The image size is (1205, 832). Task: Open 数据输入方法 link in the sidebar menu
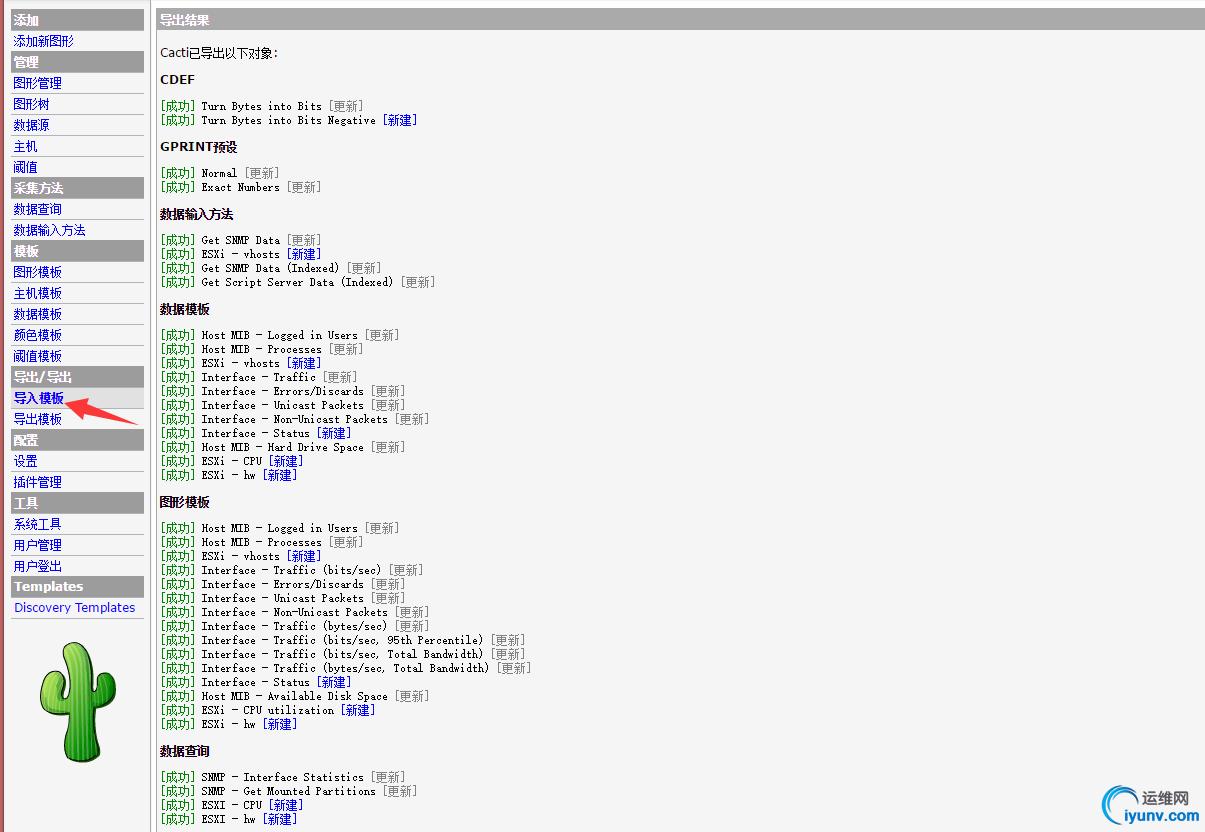tap(49, 230)
